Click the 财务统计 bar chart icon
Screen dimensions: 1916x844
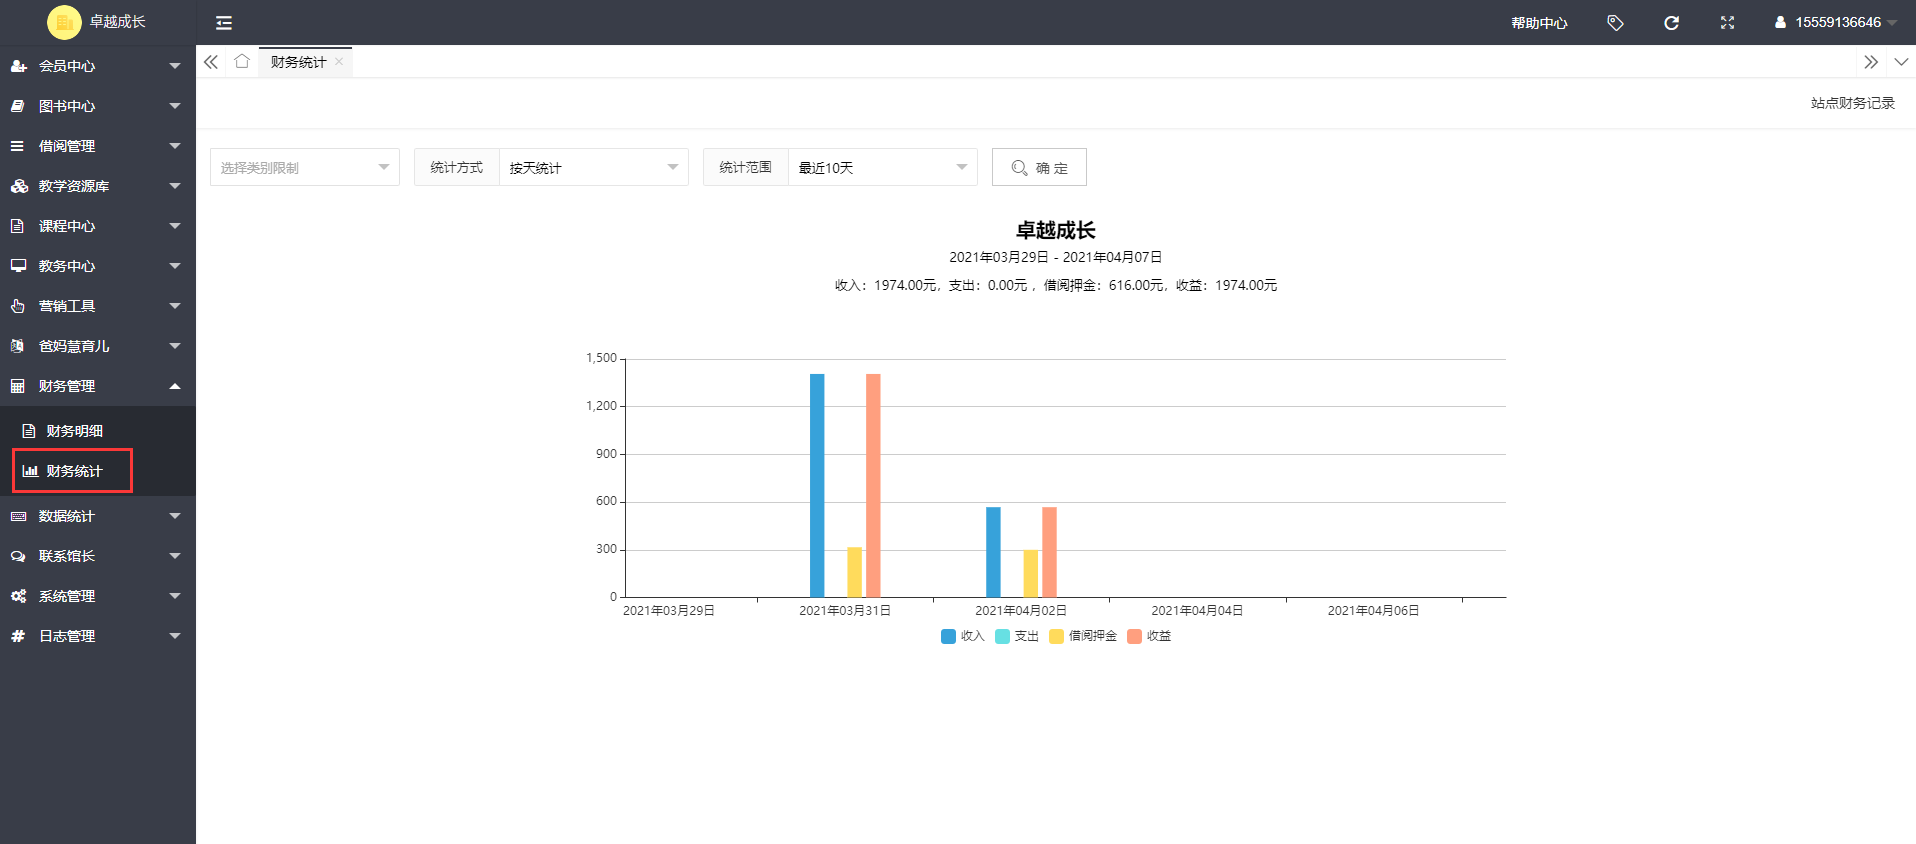click(30, 471)
